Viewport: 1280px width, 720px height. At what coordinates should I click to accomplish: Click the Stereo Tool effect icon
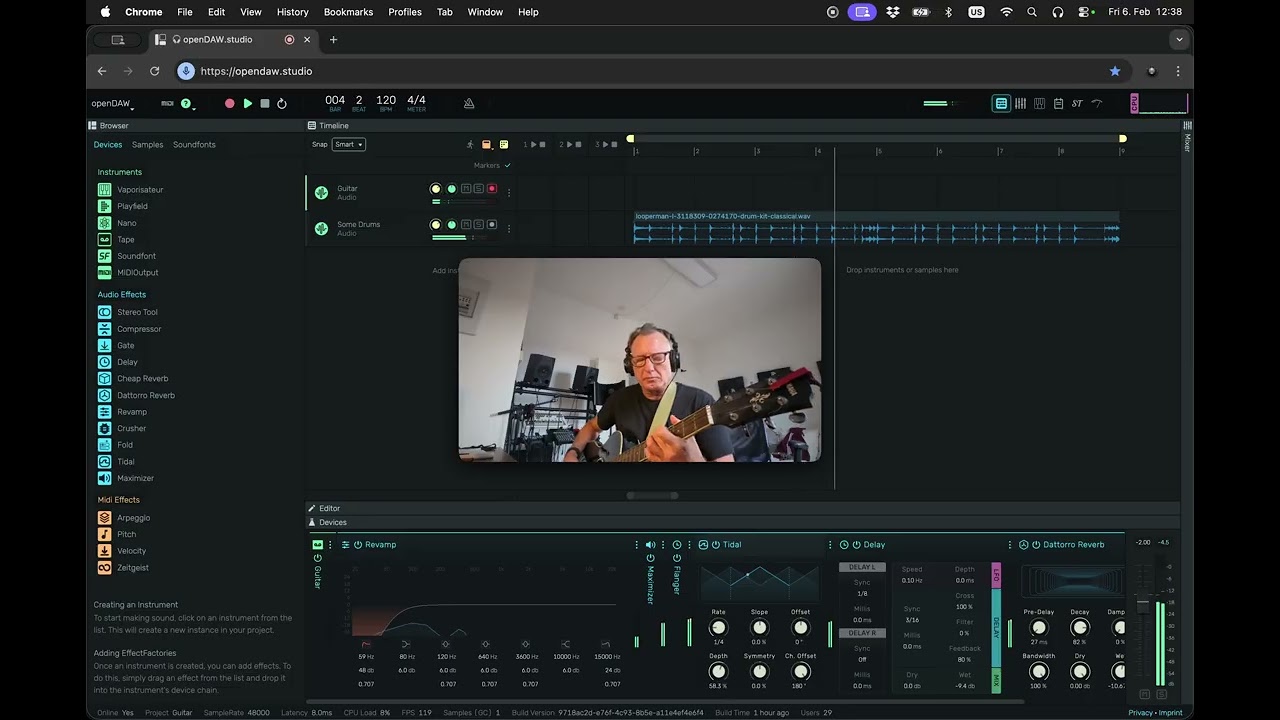104,312
